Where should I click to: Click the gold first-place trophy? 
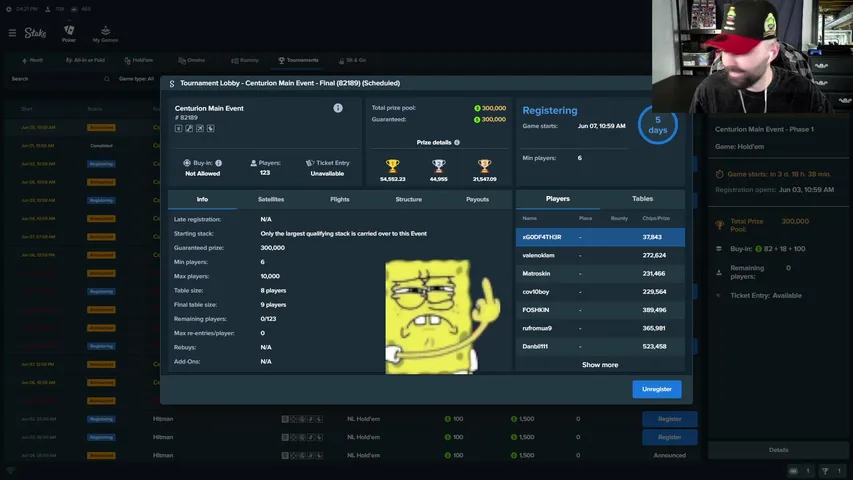pos(392,165)
